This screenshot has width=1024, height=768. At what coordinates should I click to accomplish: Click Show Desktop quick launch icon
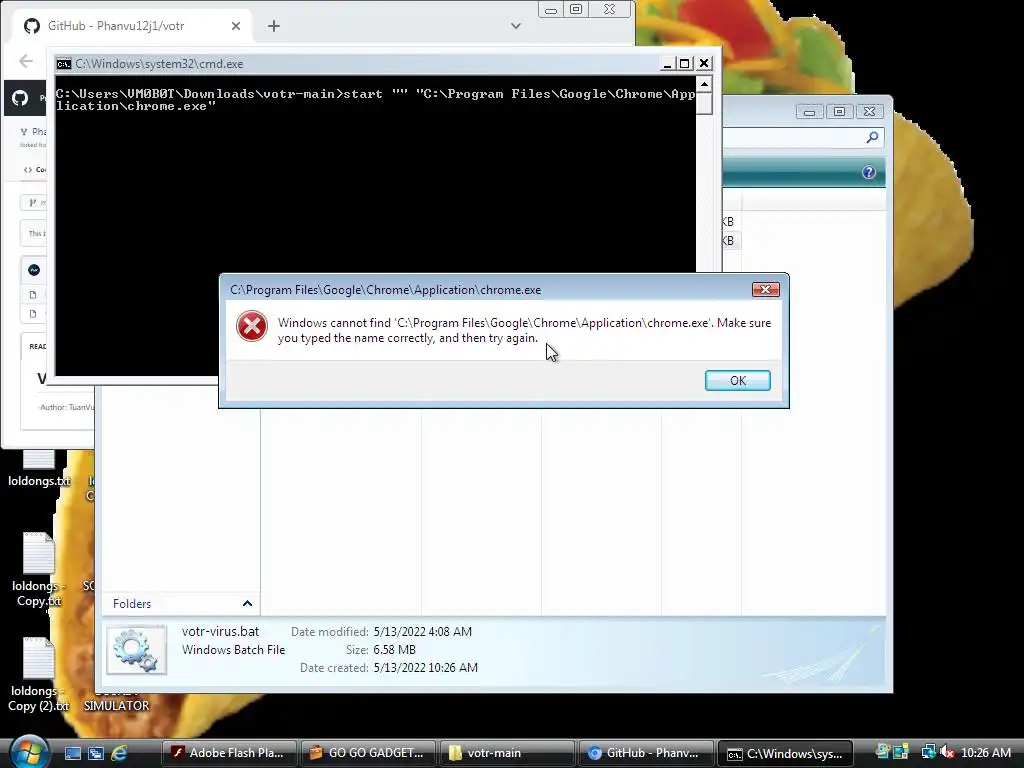72,753
